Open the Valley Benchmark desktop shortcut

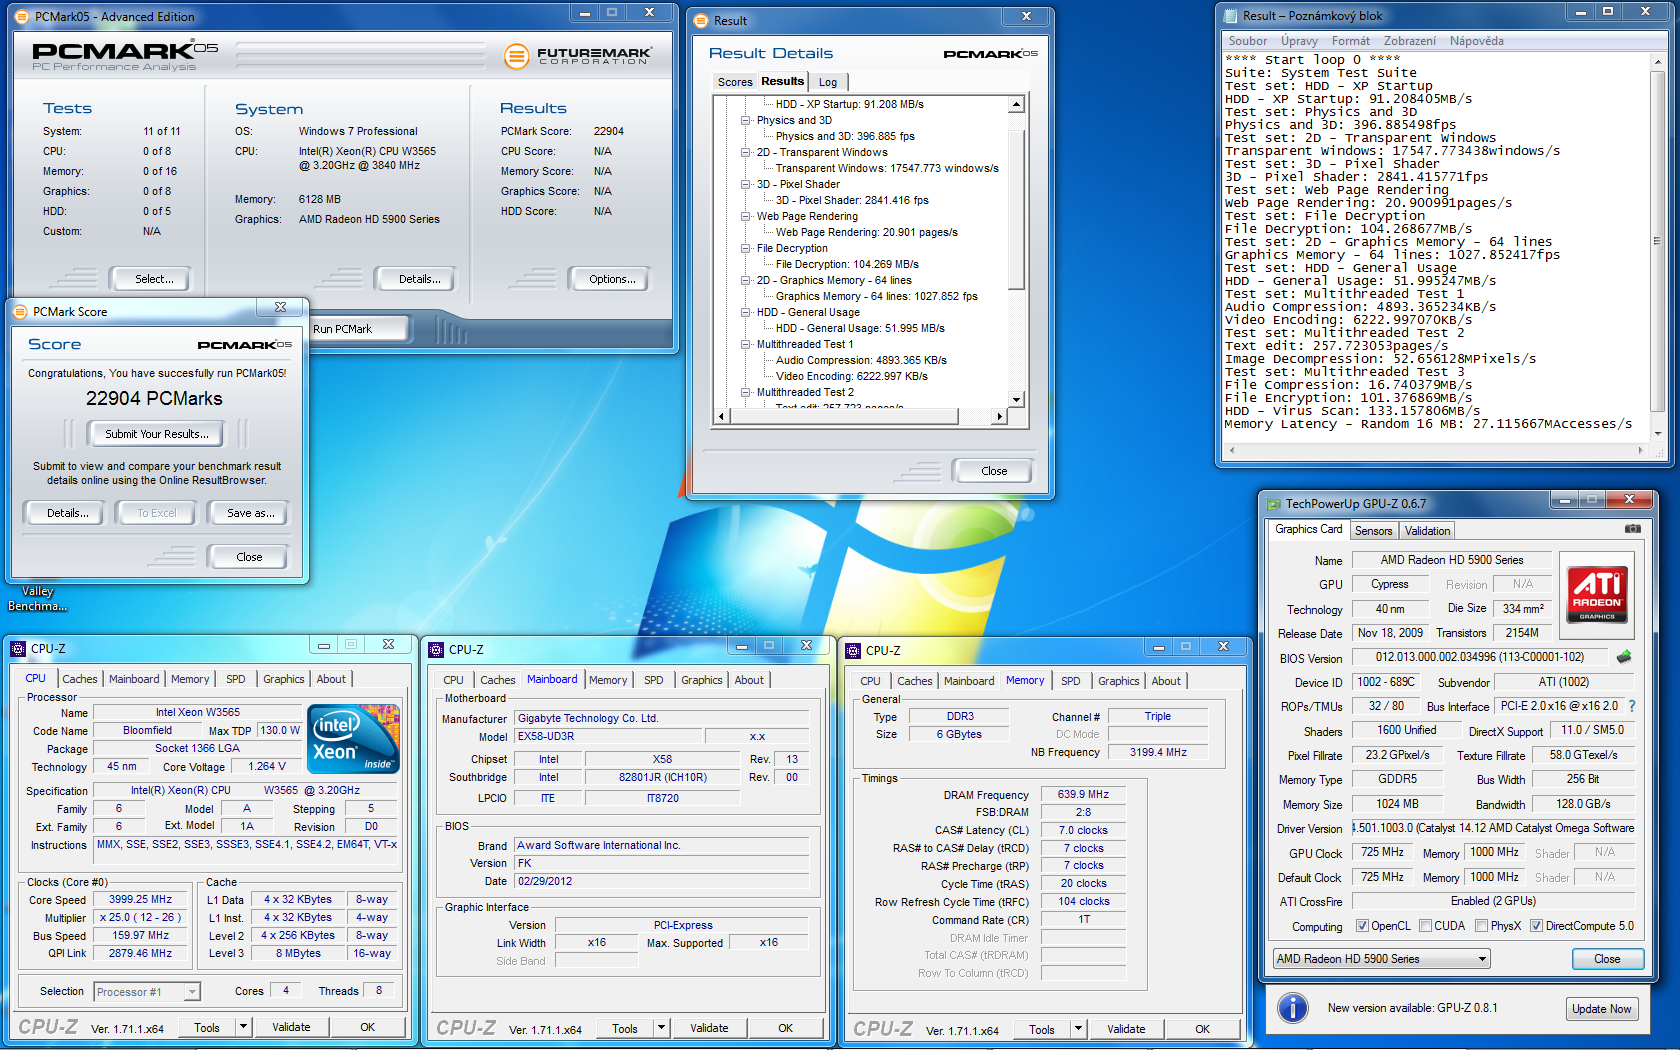[37, 598]
